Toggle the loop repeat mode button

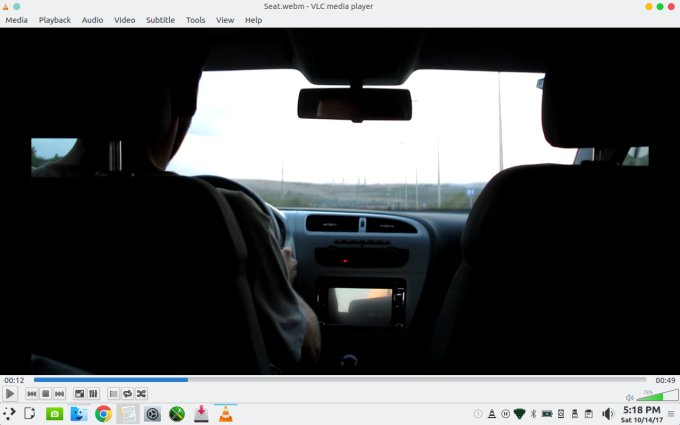(x=127, y=394)
